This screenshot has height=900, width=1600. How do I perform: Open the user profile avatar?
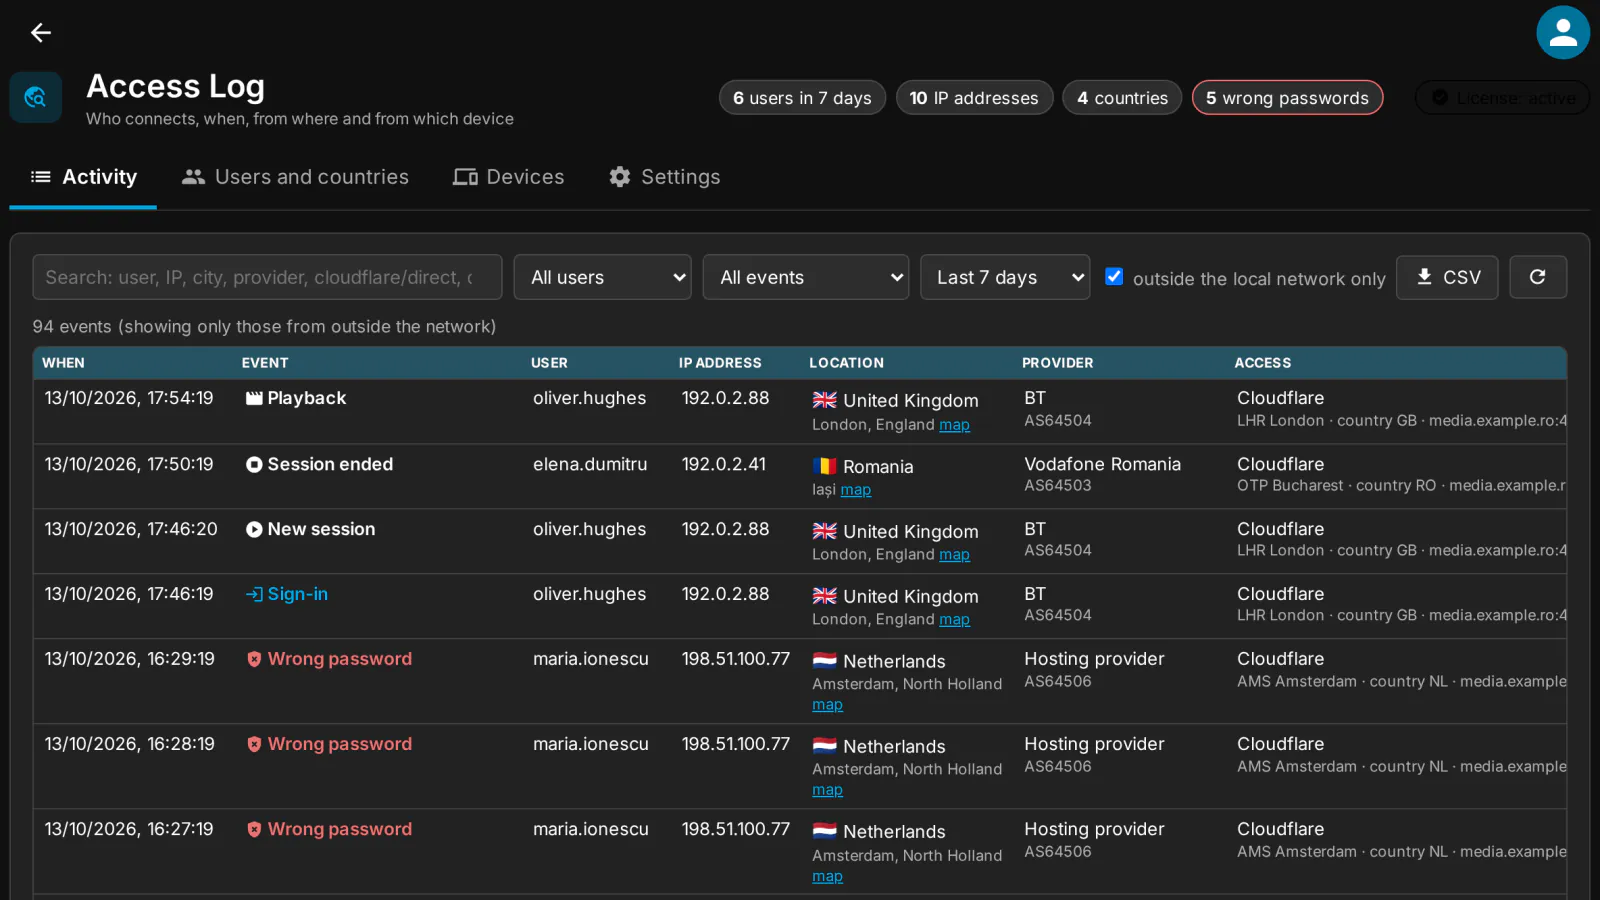1563,33
